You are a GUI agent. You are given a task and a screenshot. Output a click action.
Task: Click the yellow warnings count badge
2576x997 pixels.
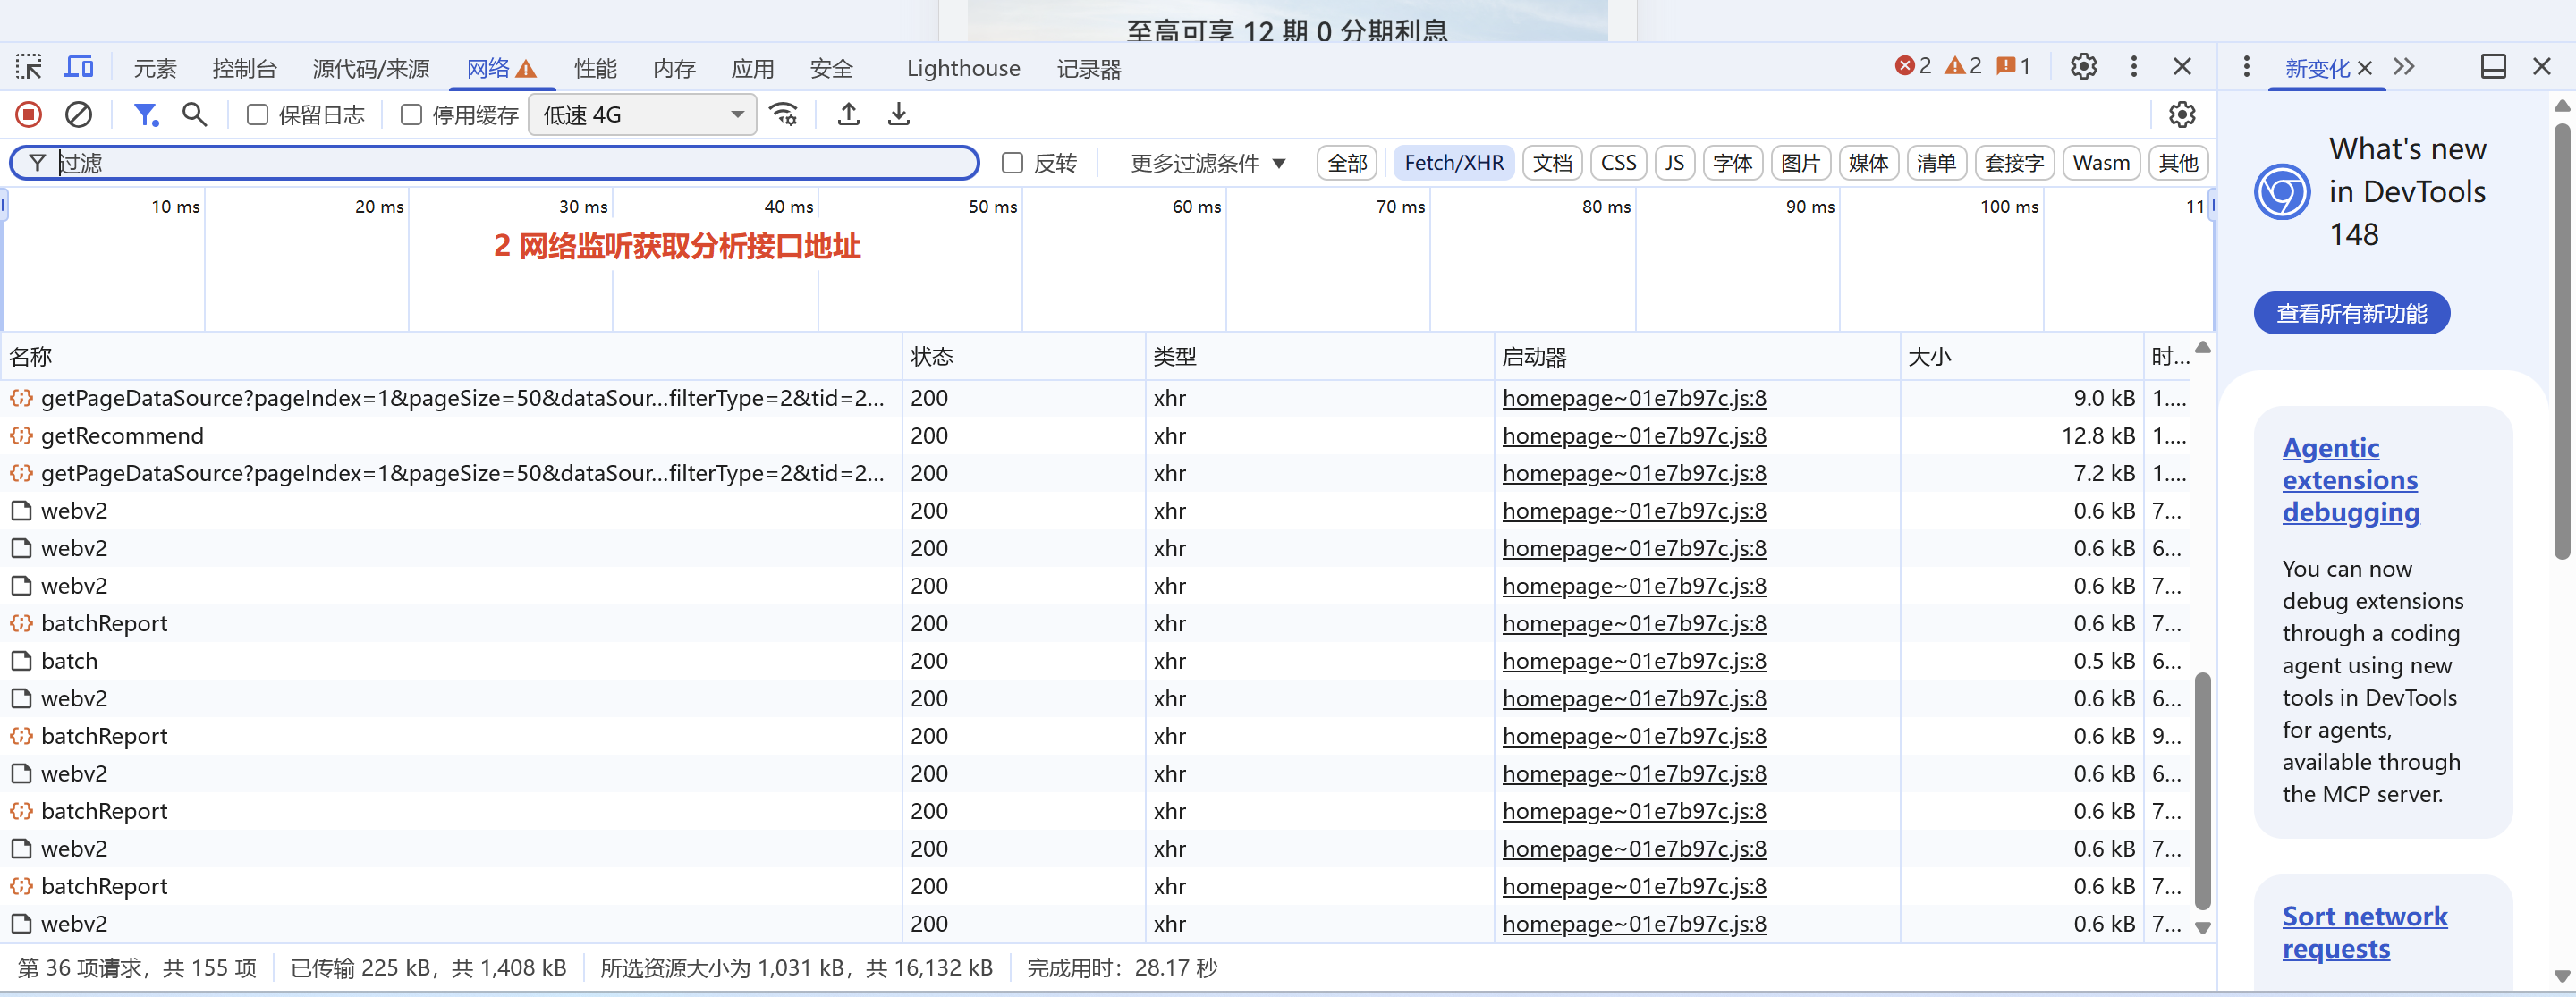tap(1963, 66)
